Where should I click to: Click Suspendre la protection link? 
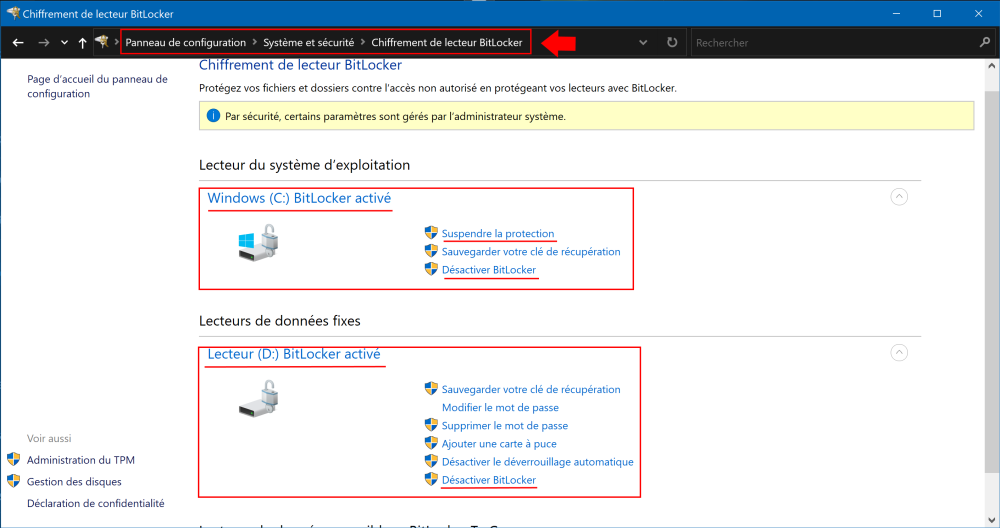[x=498, y=233]
